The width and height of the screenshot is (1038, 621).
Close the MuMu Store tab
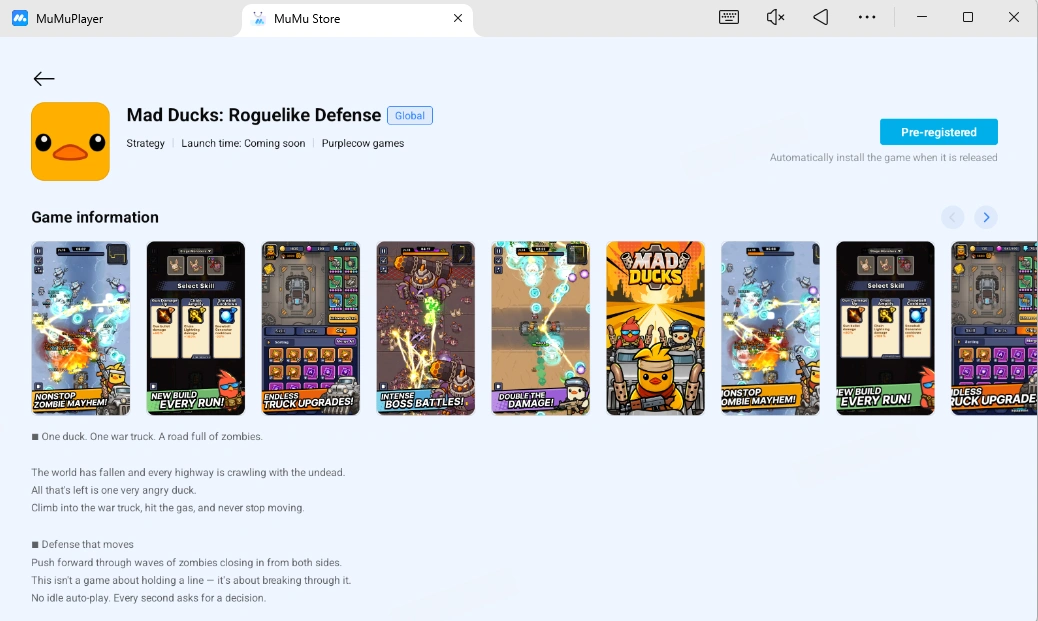pos(457,19)
